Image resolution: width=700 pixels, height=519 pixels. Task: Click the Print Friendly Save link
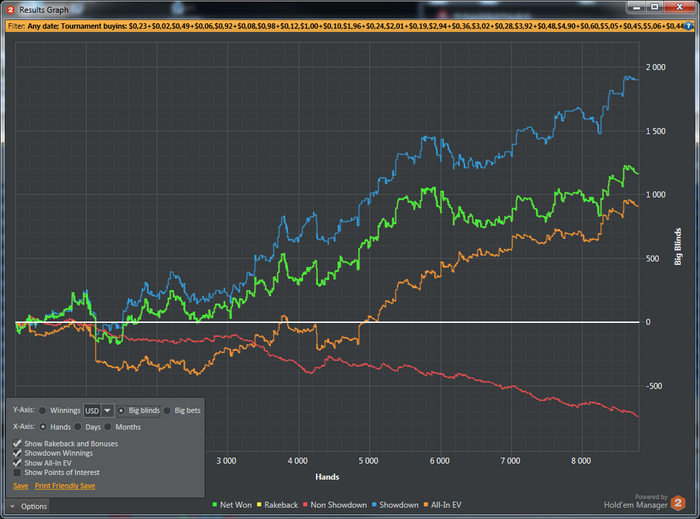coord(65,486)
